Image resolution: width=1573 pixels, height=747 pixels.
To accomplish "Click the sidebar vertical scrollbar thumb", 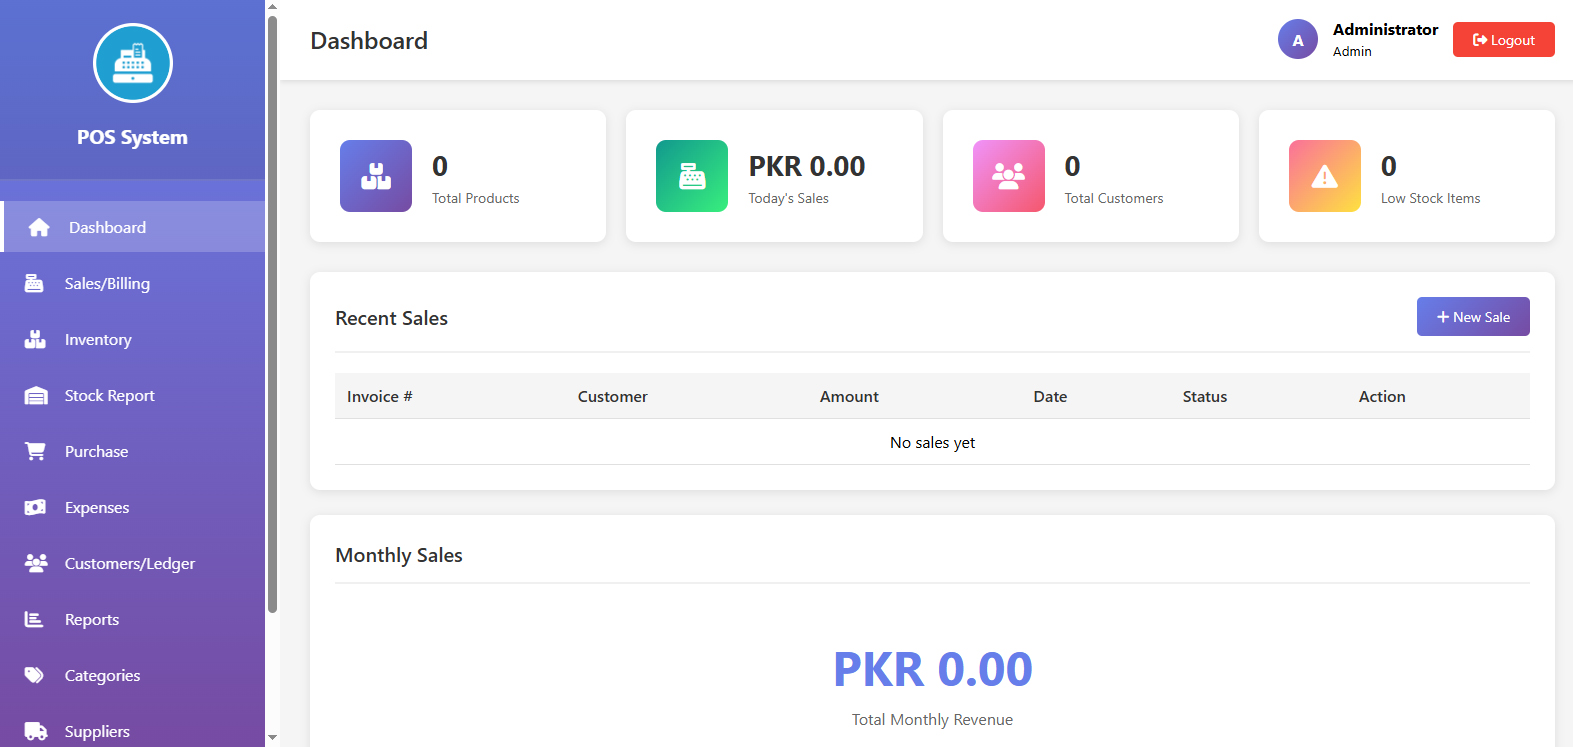I will [x=272, y=310].
